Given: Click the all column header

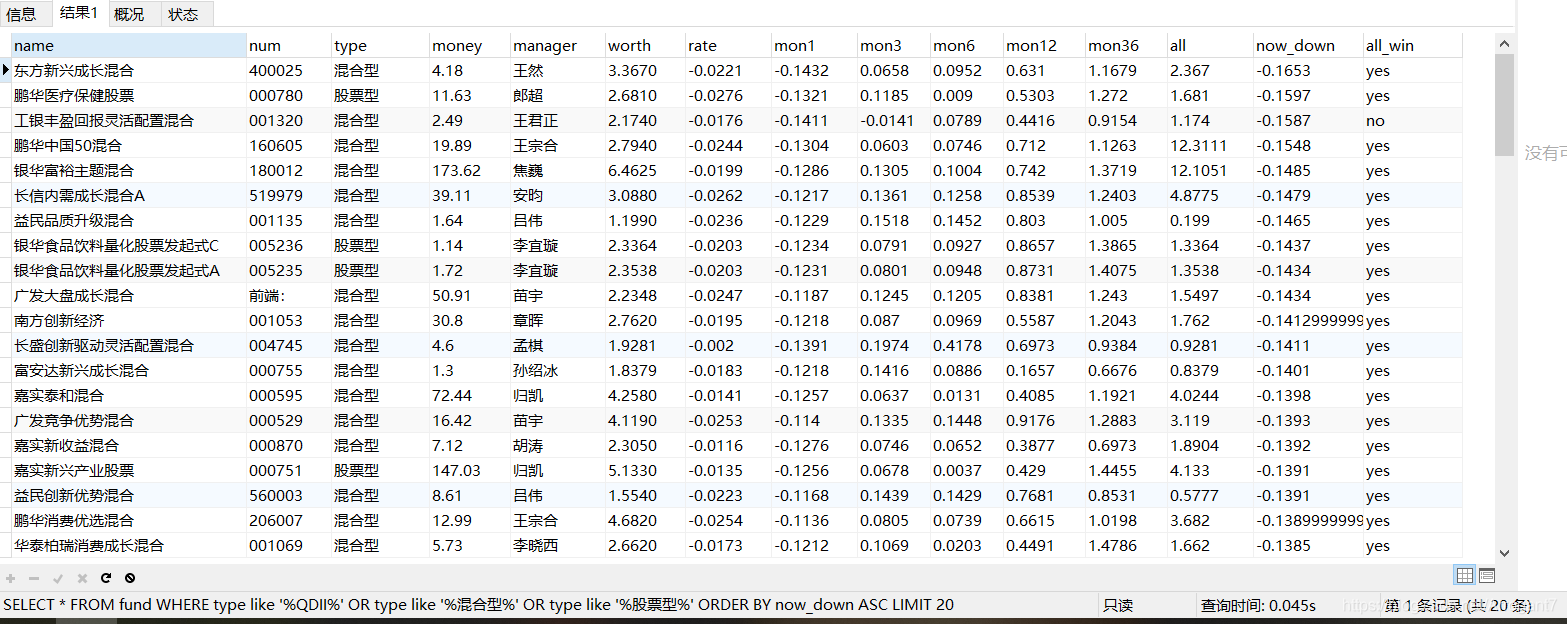Looking at the screenshot, I should click(1210, 45).
